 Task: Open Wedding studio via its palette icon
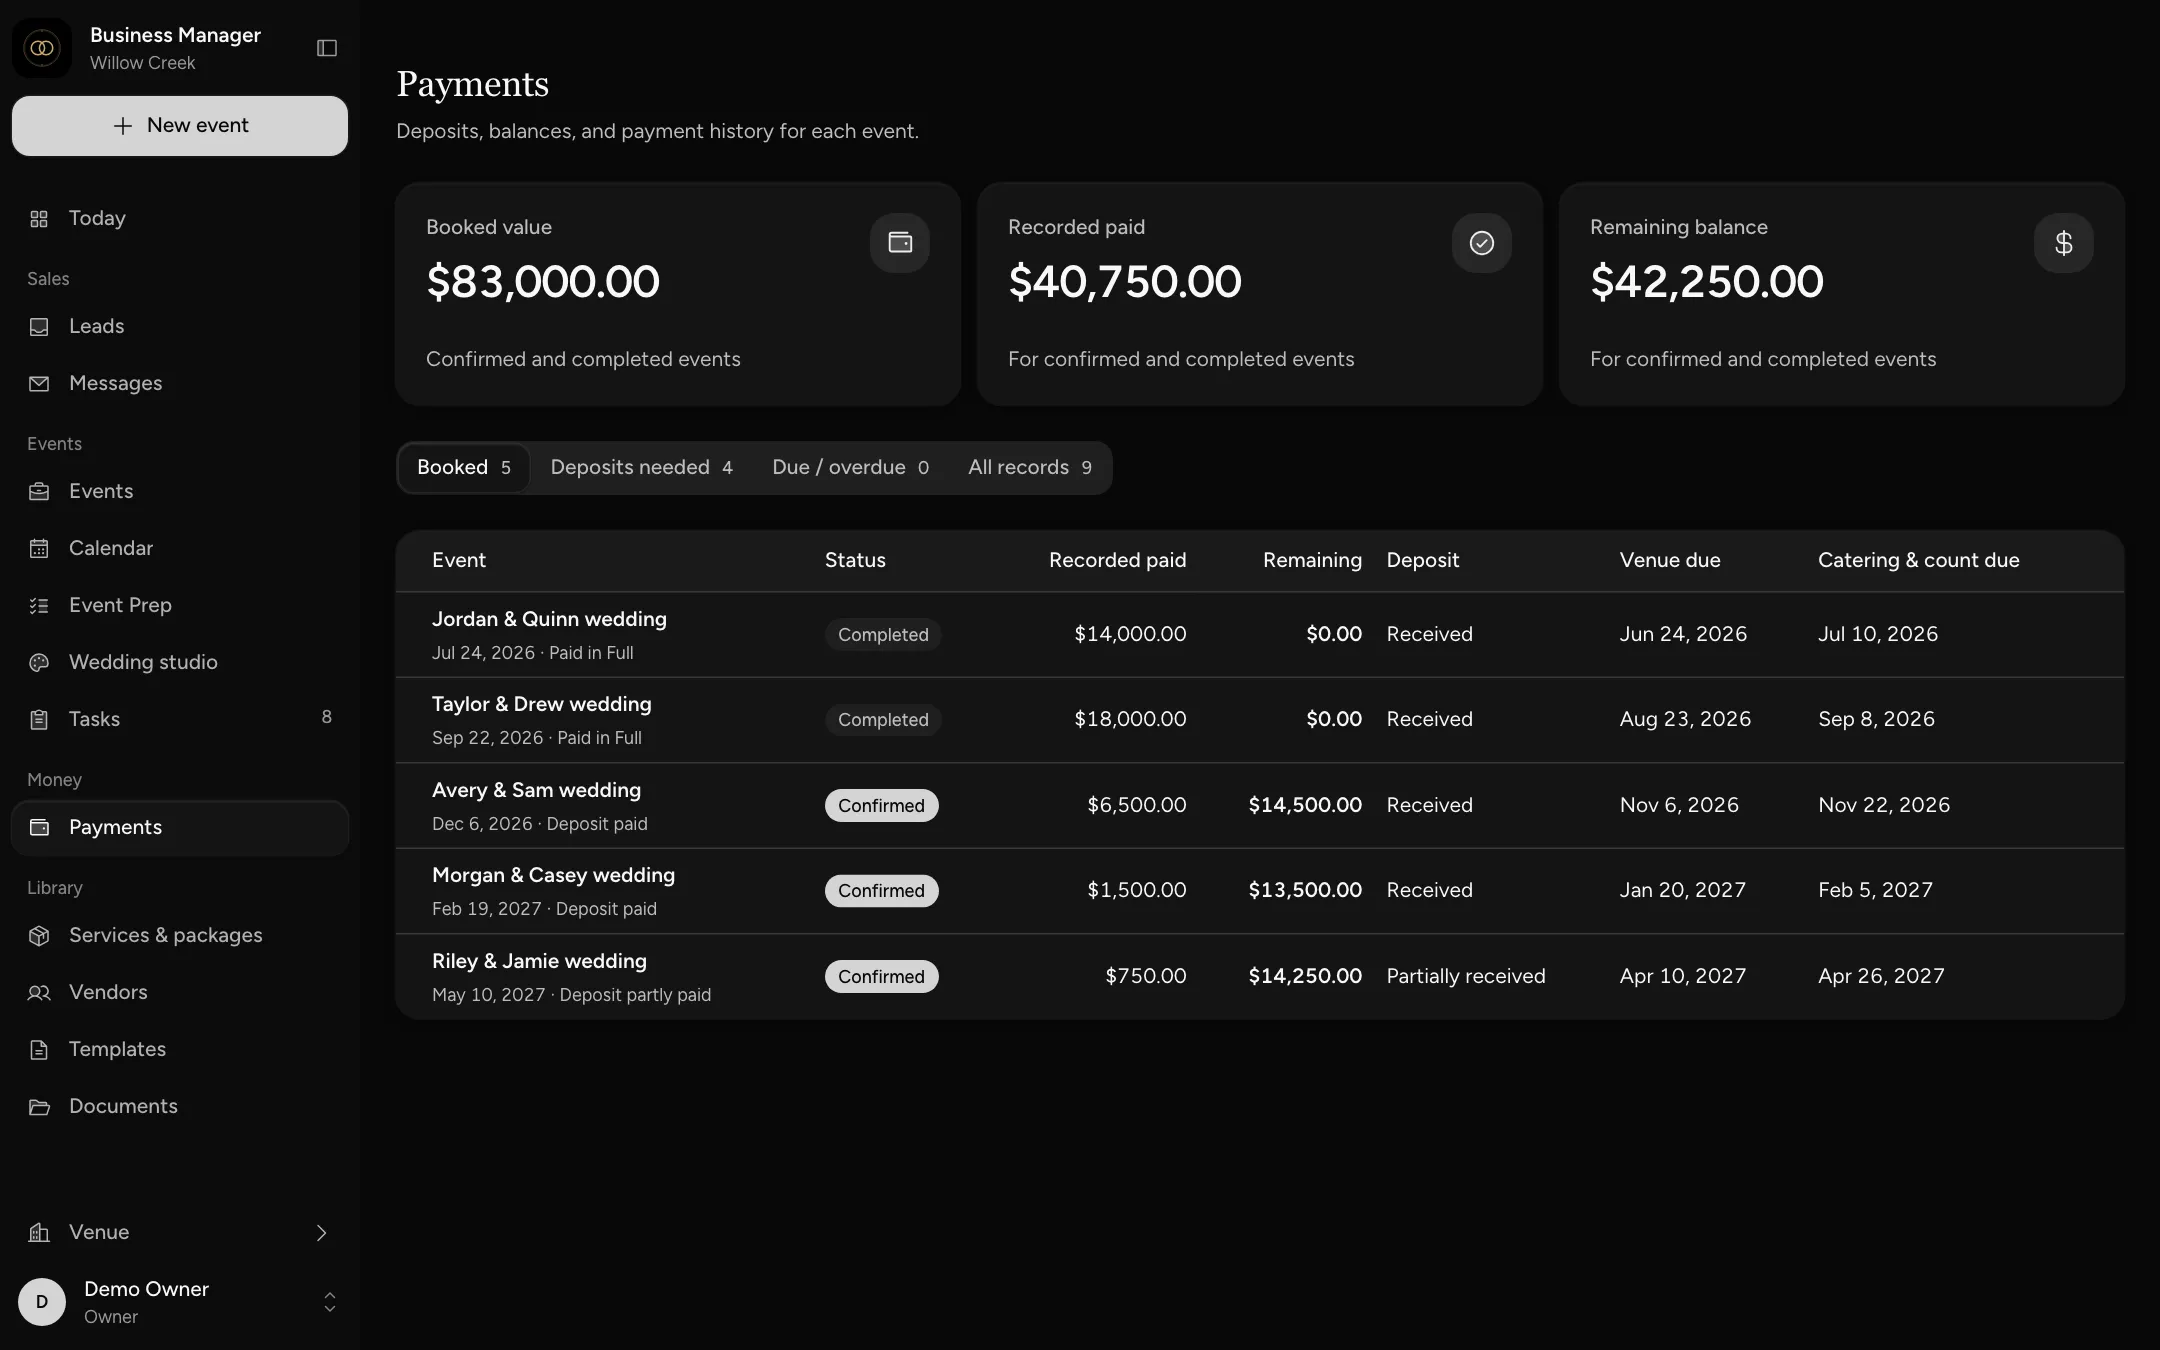coord(39,663)
